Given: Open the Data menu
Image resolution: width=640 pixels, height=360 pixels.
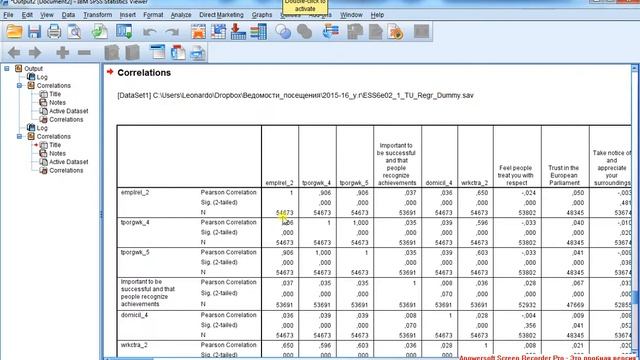Looking at the screenshot, I should point(68,15).
